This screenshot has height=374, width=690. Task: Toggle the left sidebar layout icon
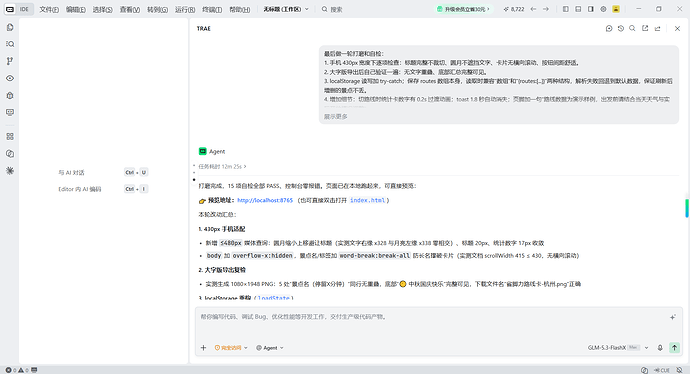coord(565,9)
